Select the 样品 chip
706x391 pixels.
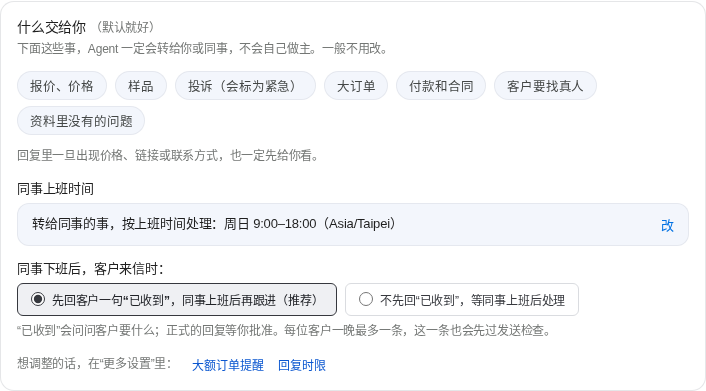click(x=141, y=86)
